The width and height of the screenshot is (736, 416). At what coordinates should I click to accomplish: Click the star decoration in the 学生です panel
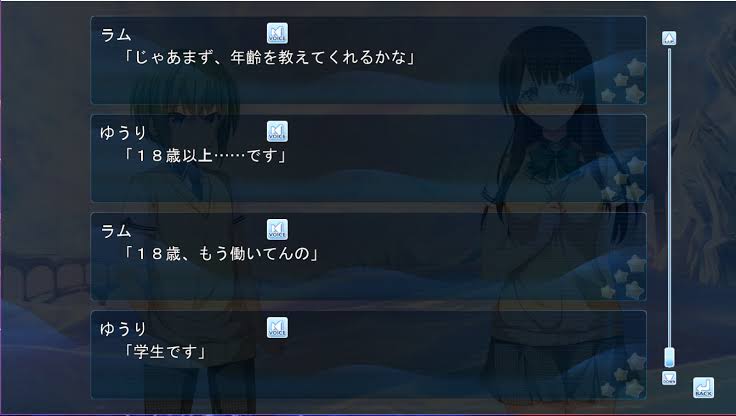624,375
